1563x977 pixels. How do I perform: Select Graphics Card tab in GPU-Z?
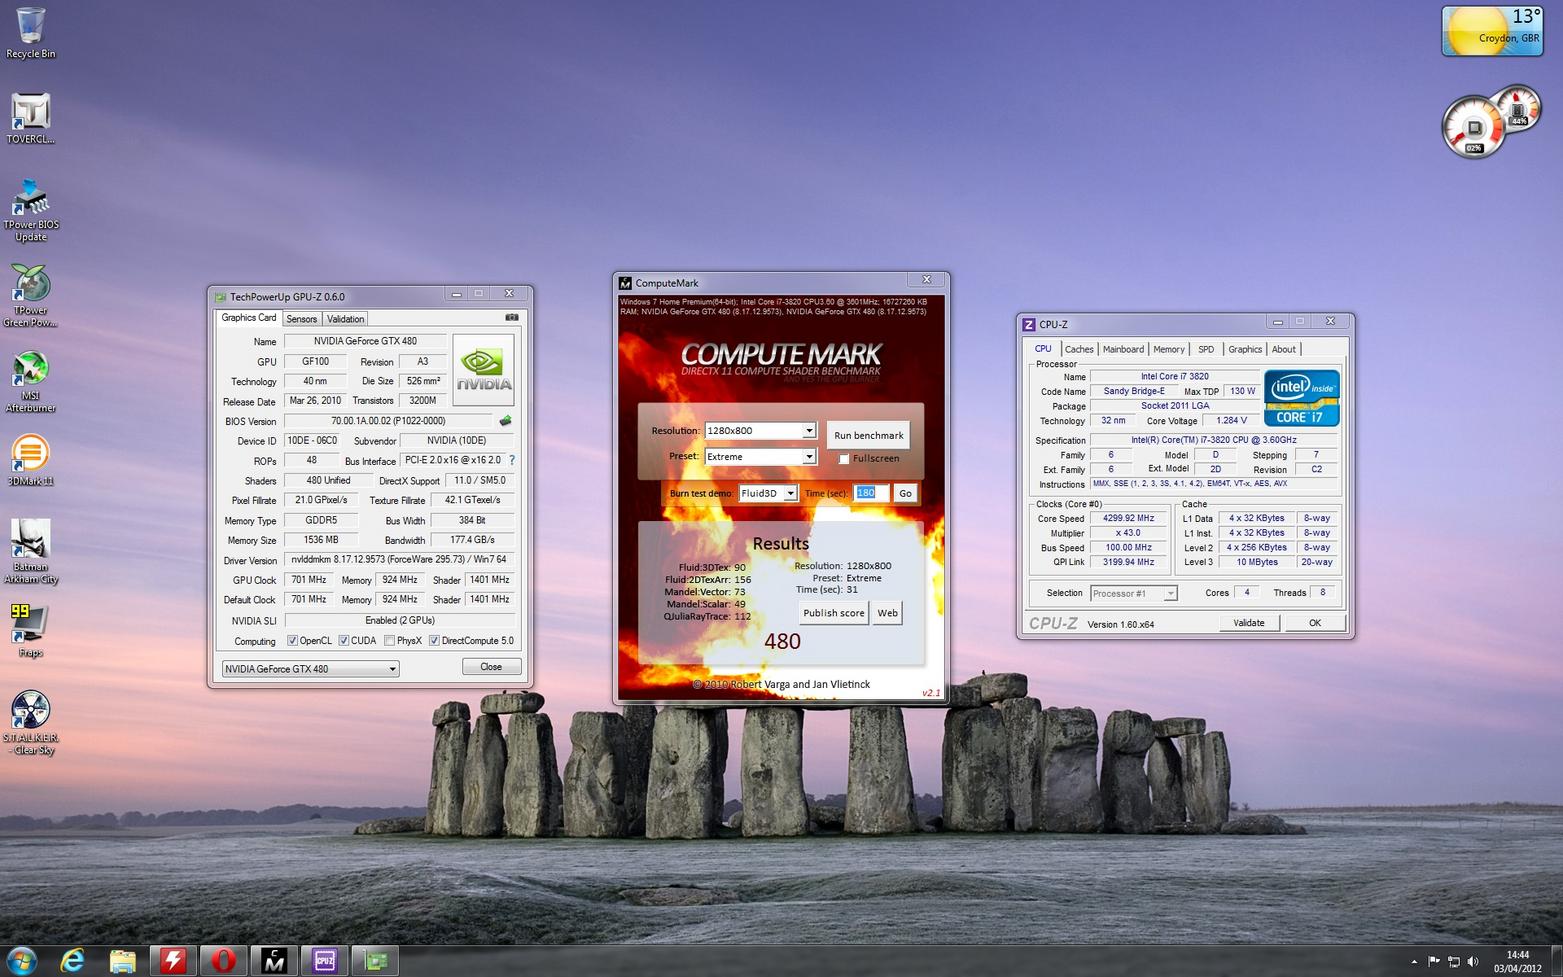coord(249,318)
